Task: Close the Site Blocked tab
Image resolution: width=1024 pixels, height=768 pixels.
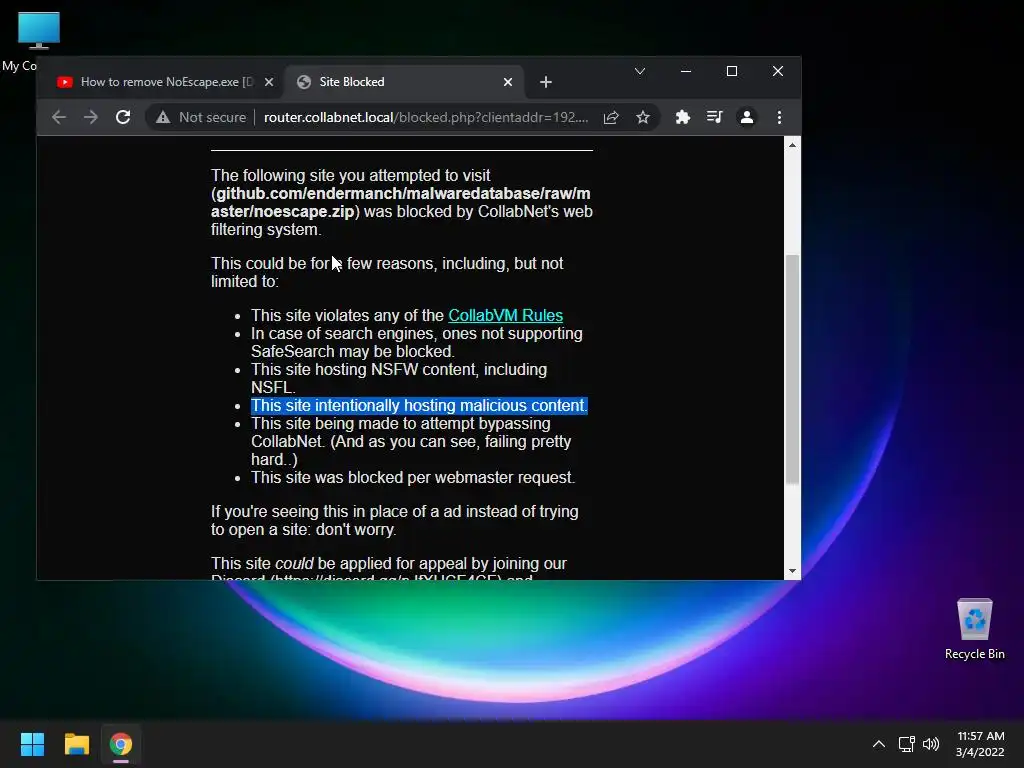Action: (x=508, y=82)
